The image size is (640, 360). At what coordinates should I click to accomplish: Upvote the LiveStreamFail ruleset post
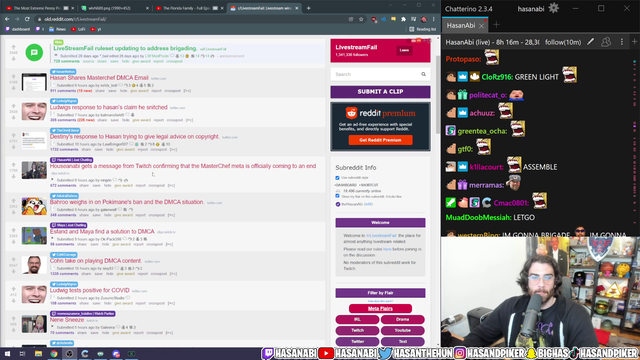(x=13, y=47)
